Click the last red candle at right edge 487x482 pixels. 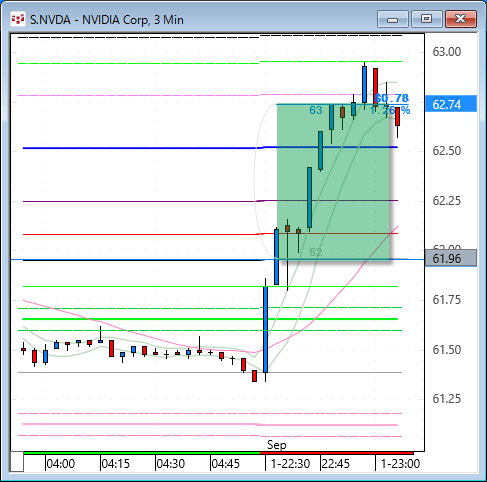pos(397,117)
